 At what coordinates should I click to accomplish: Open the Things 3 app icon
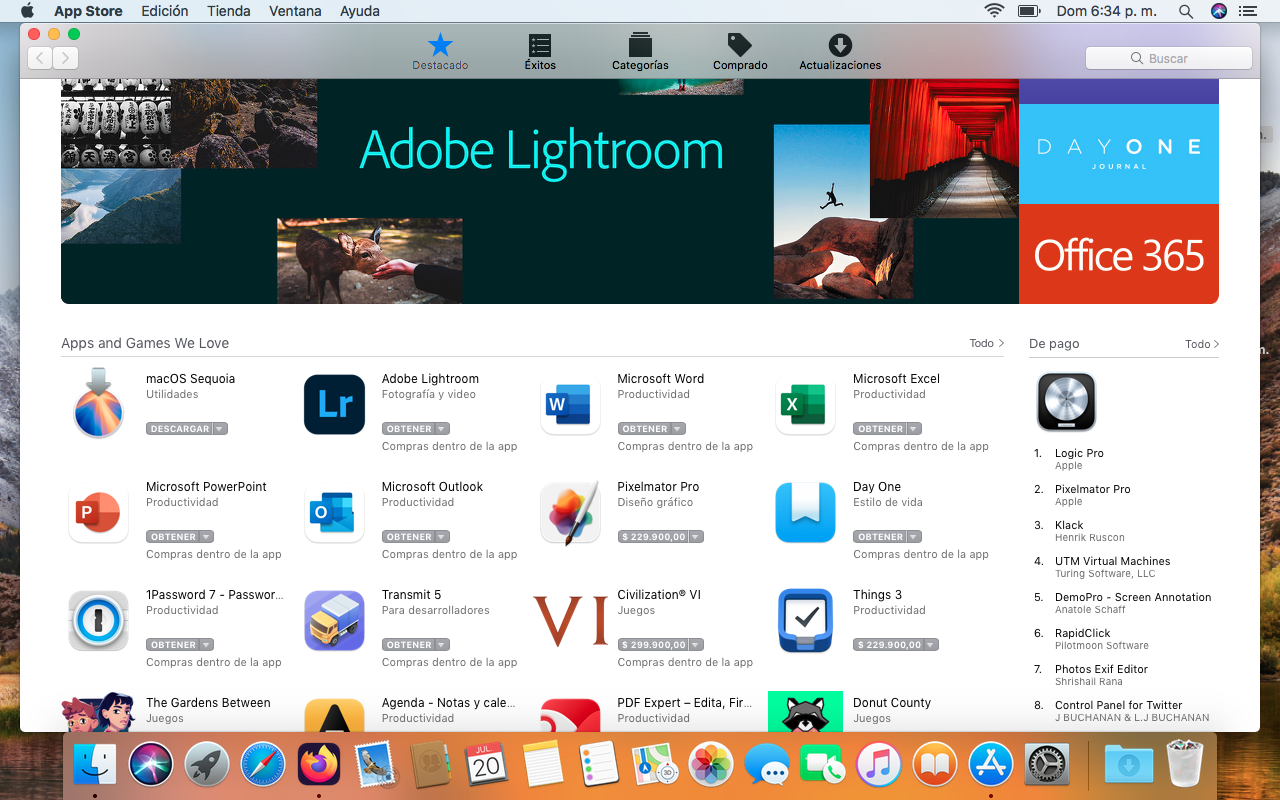tap(806, 621)
